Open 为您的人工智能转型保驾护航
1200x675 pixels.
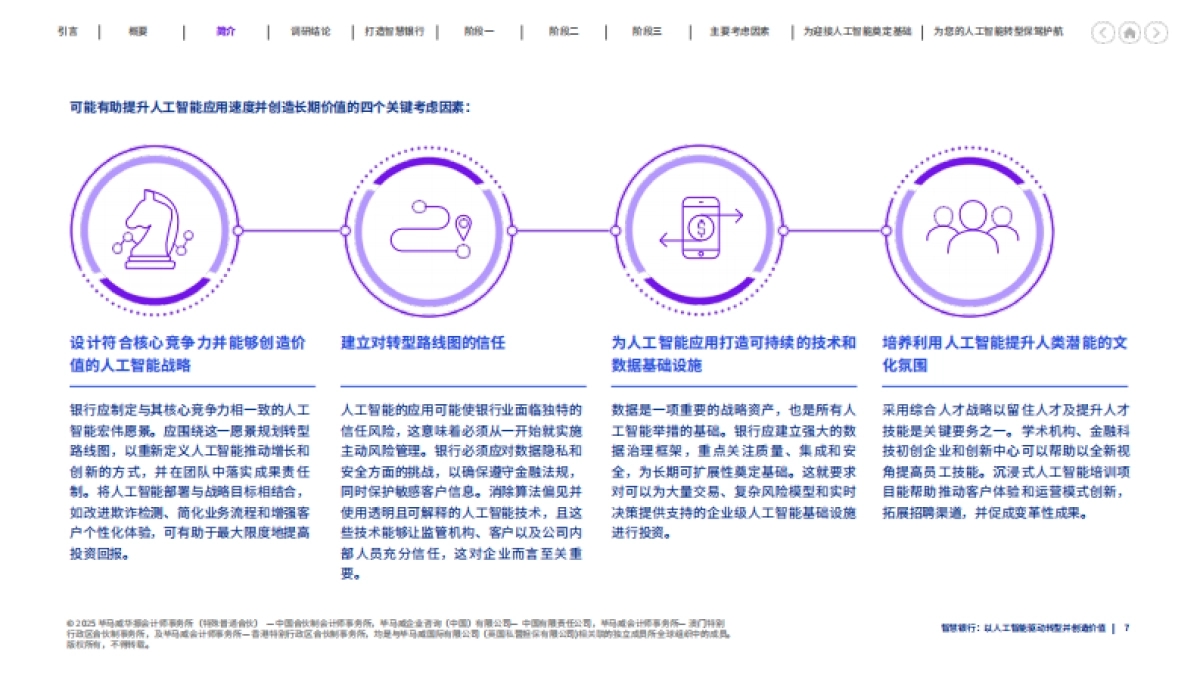coord(1000,31)
